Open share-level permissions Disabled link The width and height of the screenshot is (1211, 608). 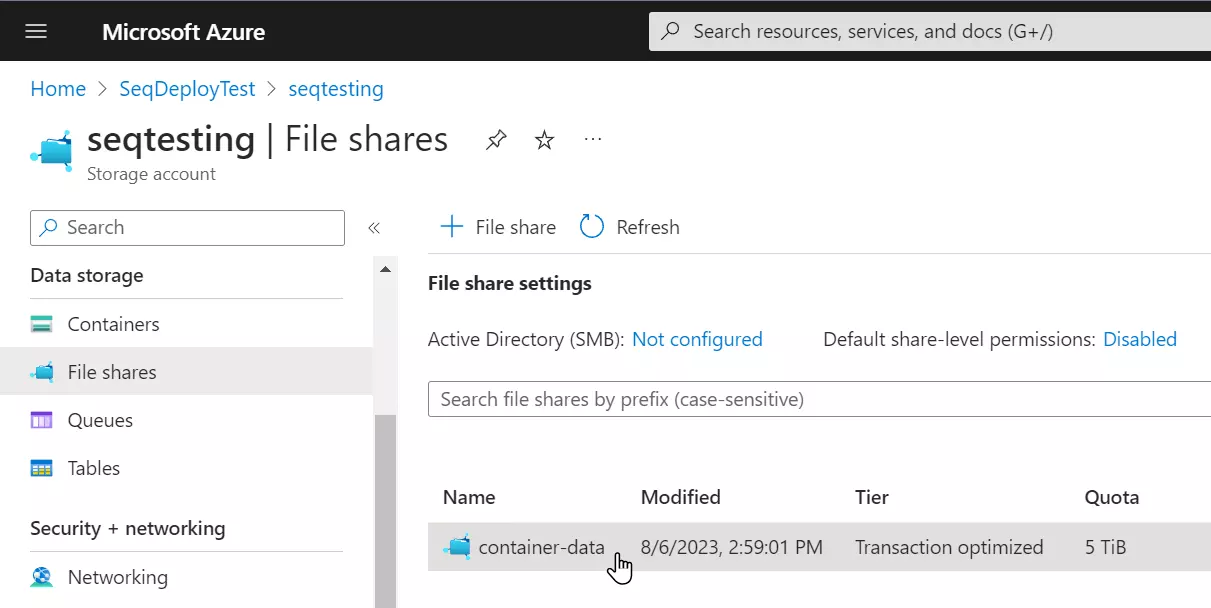[1140, 339]
